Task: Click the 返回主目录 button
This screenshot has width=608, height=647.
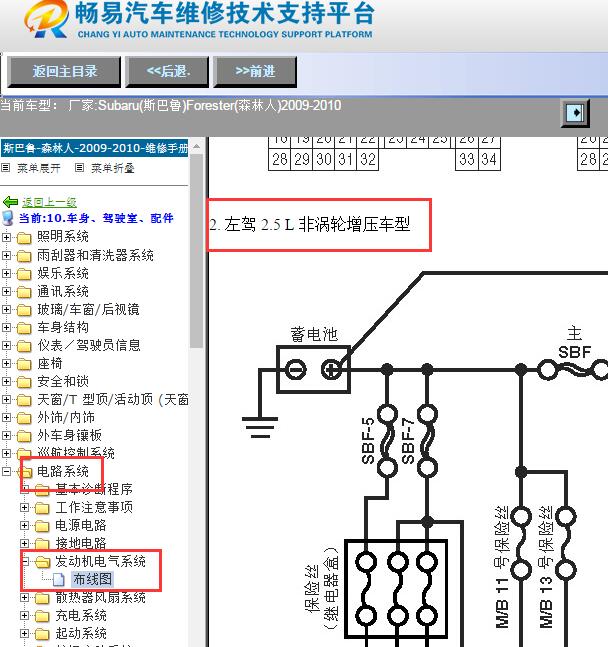Action: 64,71
